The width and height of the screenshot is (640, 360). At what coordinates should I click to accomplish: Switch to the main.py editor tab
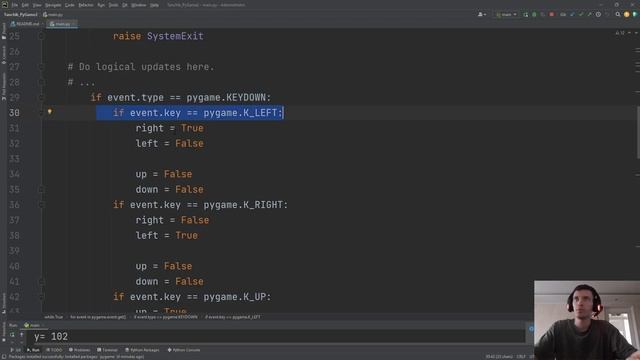[x=61, y=24]
